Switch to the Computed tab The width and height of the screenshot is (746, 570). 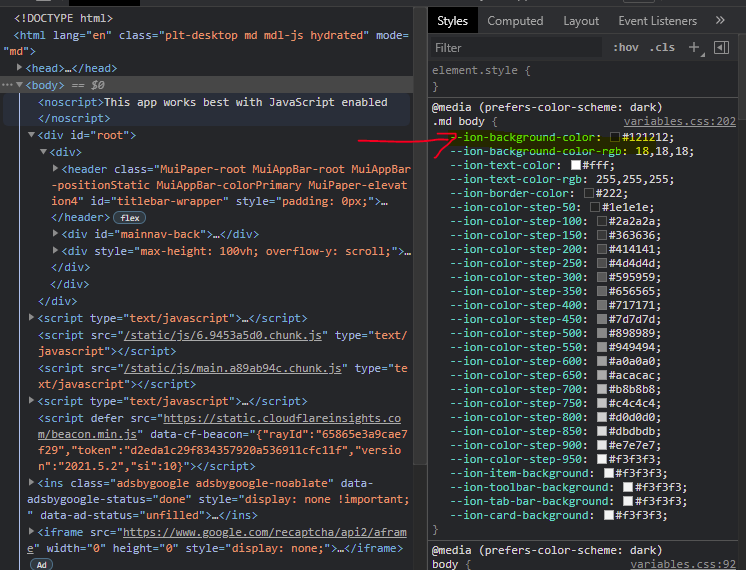coord(515,21)
